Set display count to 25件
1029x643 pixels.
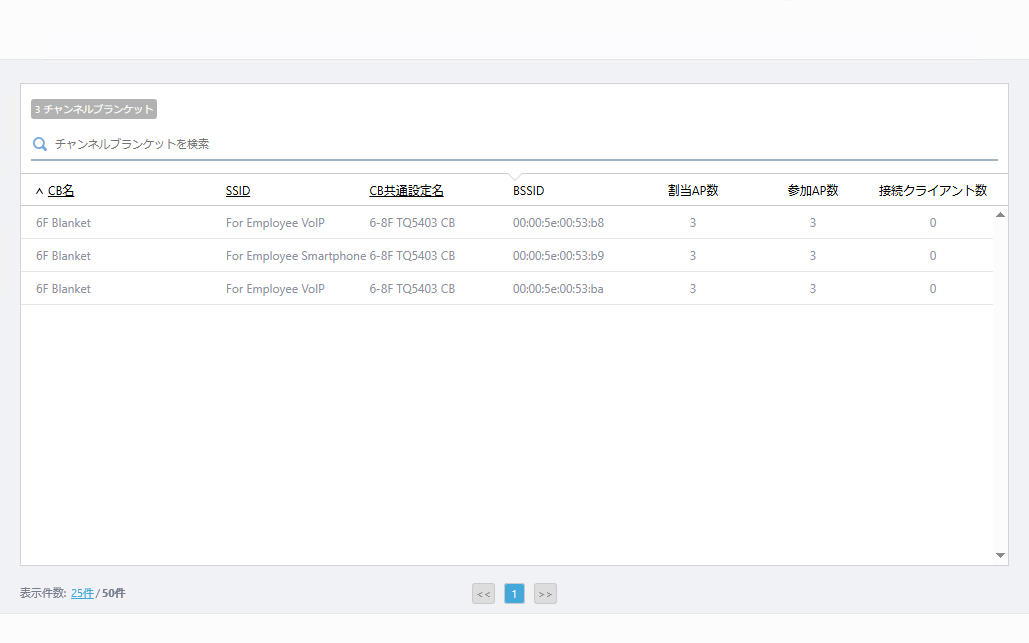pyautogui.click(x=82, y=593)
